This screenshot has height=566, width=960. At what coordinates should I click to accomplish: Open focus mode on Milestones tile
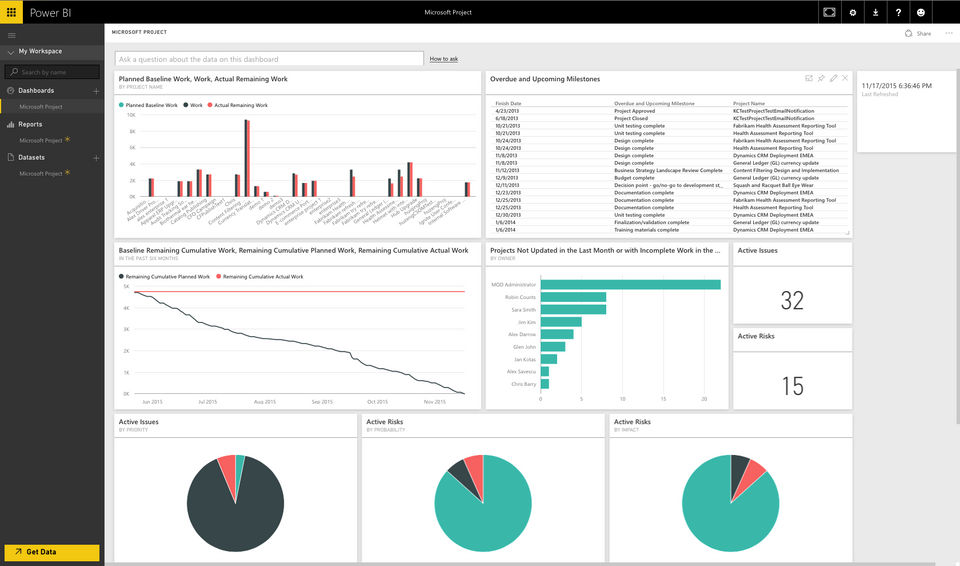pos(809,78)
